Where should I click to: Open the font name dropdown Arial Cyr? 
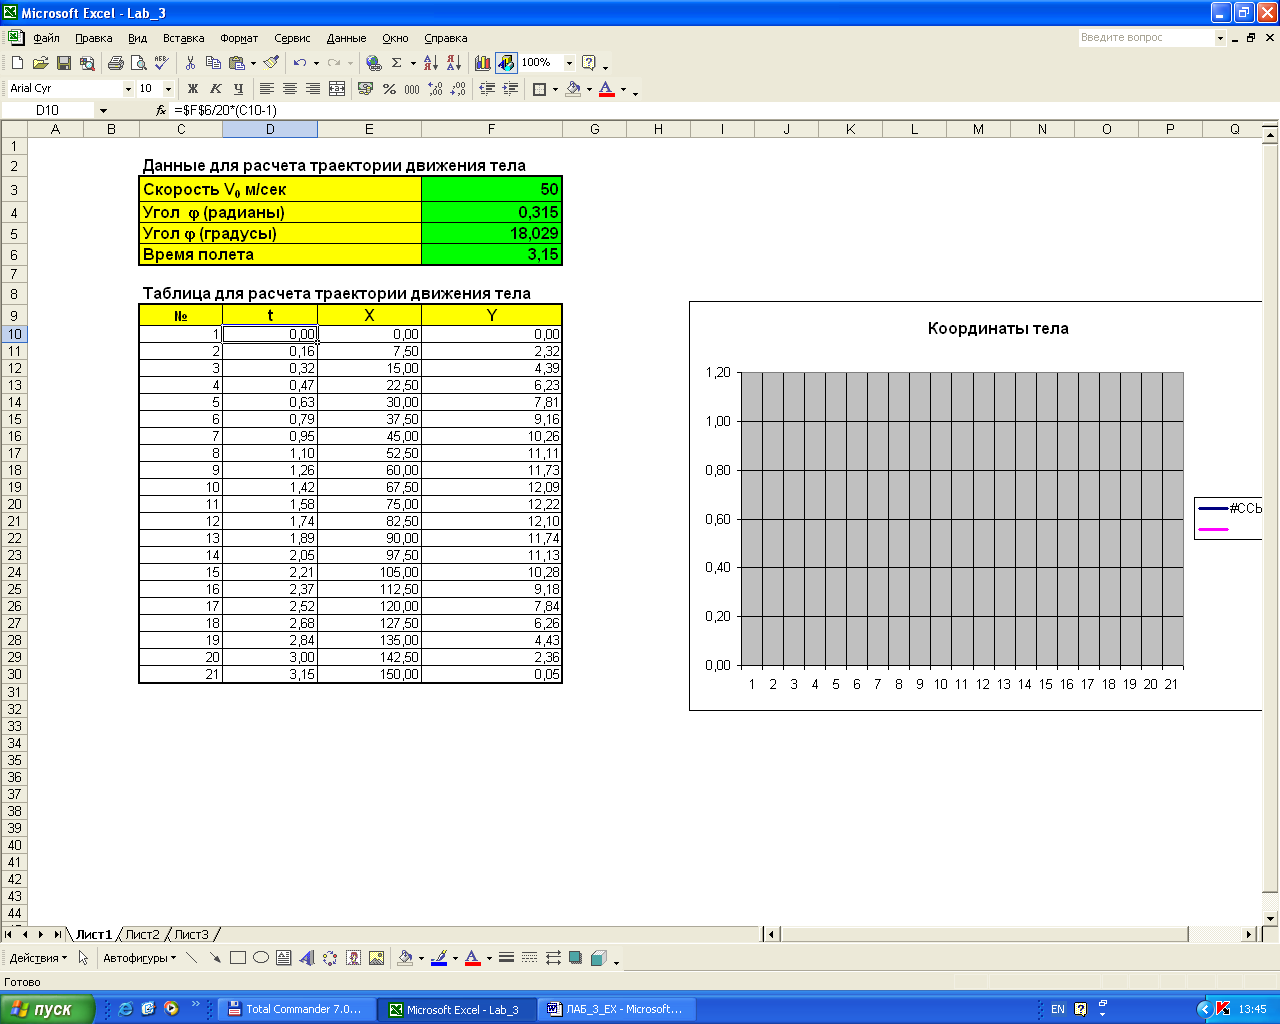tap(128, 89)
